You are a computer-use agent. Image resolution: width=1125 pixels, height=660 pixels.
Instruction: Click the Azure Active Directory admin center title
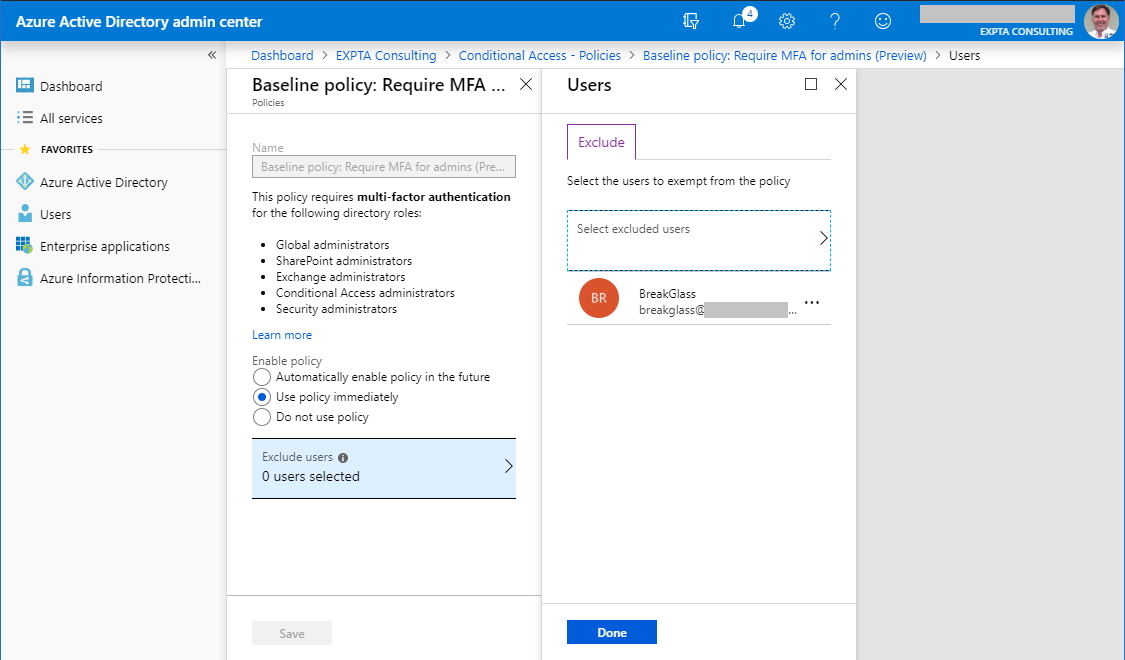139,22
